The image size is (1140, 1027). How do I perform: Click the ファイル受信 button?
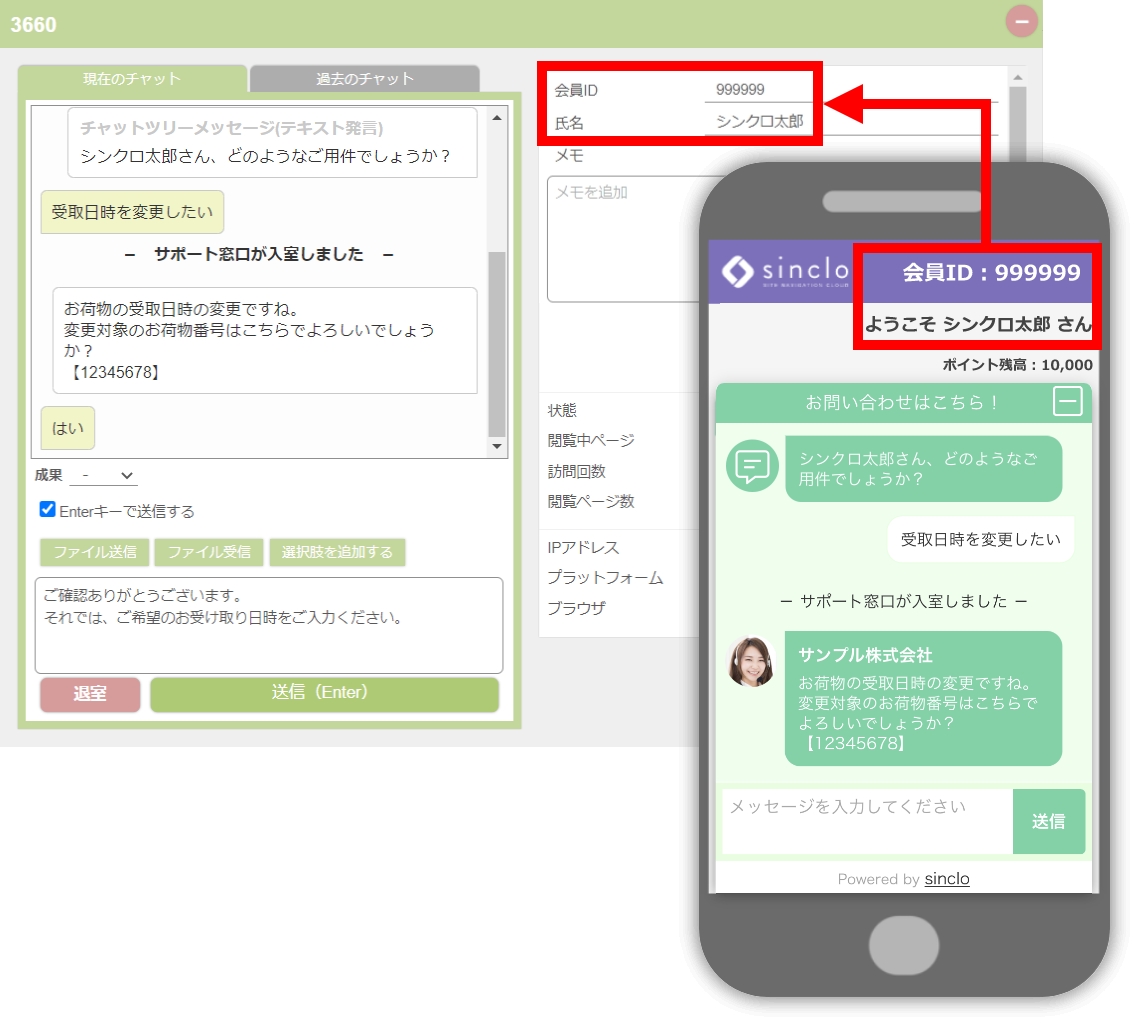[x=209, y=552]
